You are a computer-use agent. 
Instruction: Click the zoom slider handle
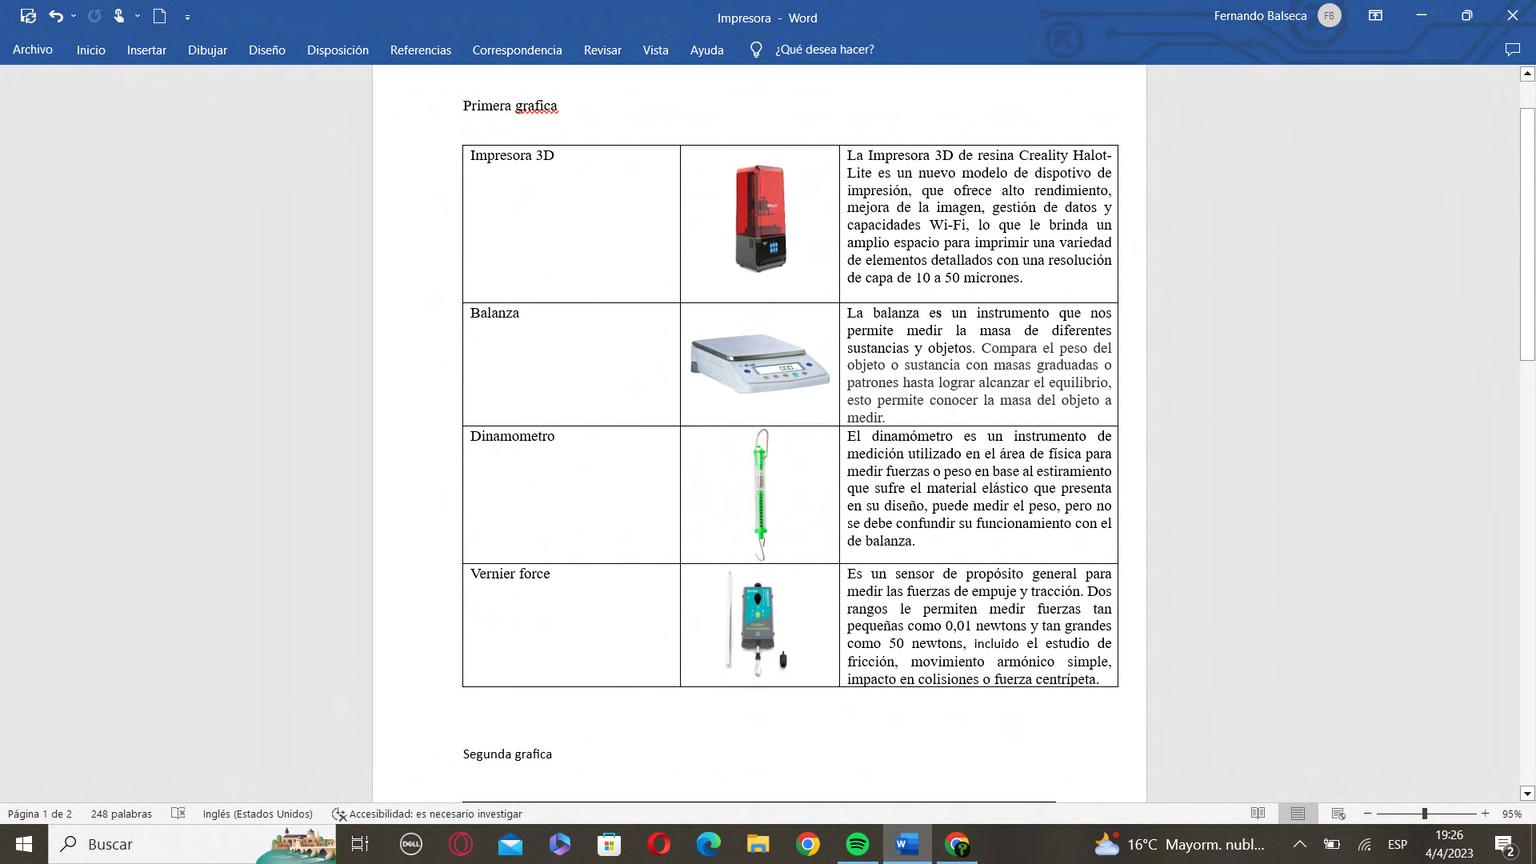pos(1424,814)
